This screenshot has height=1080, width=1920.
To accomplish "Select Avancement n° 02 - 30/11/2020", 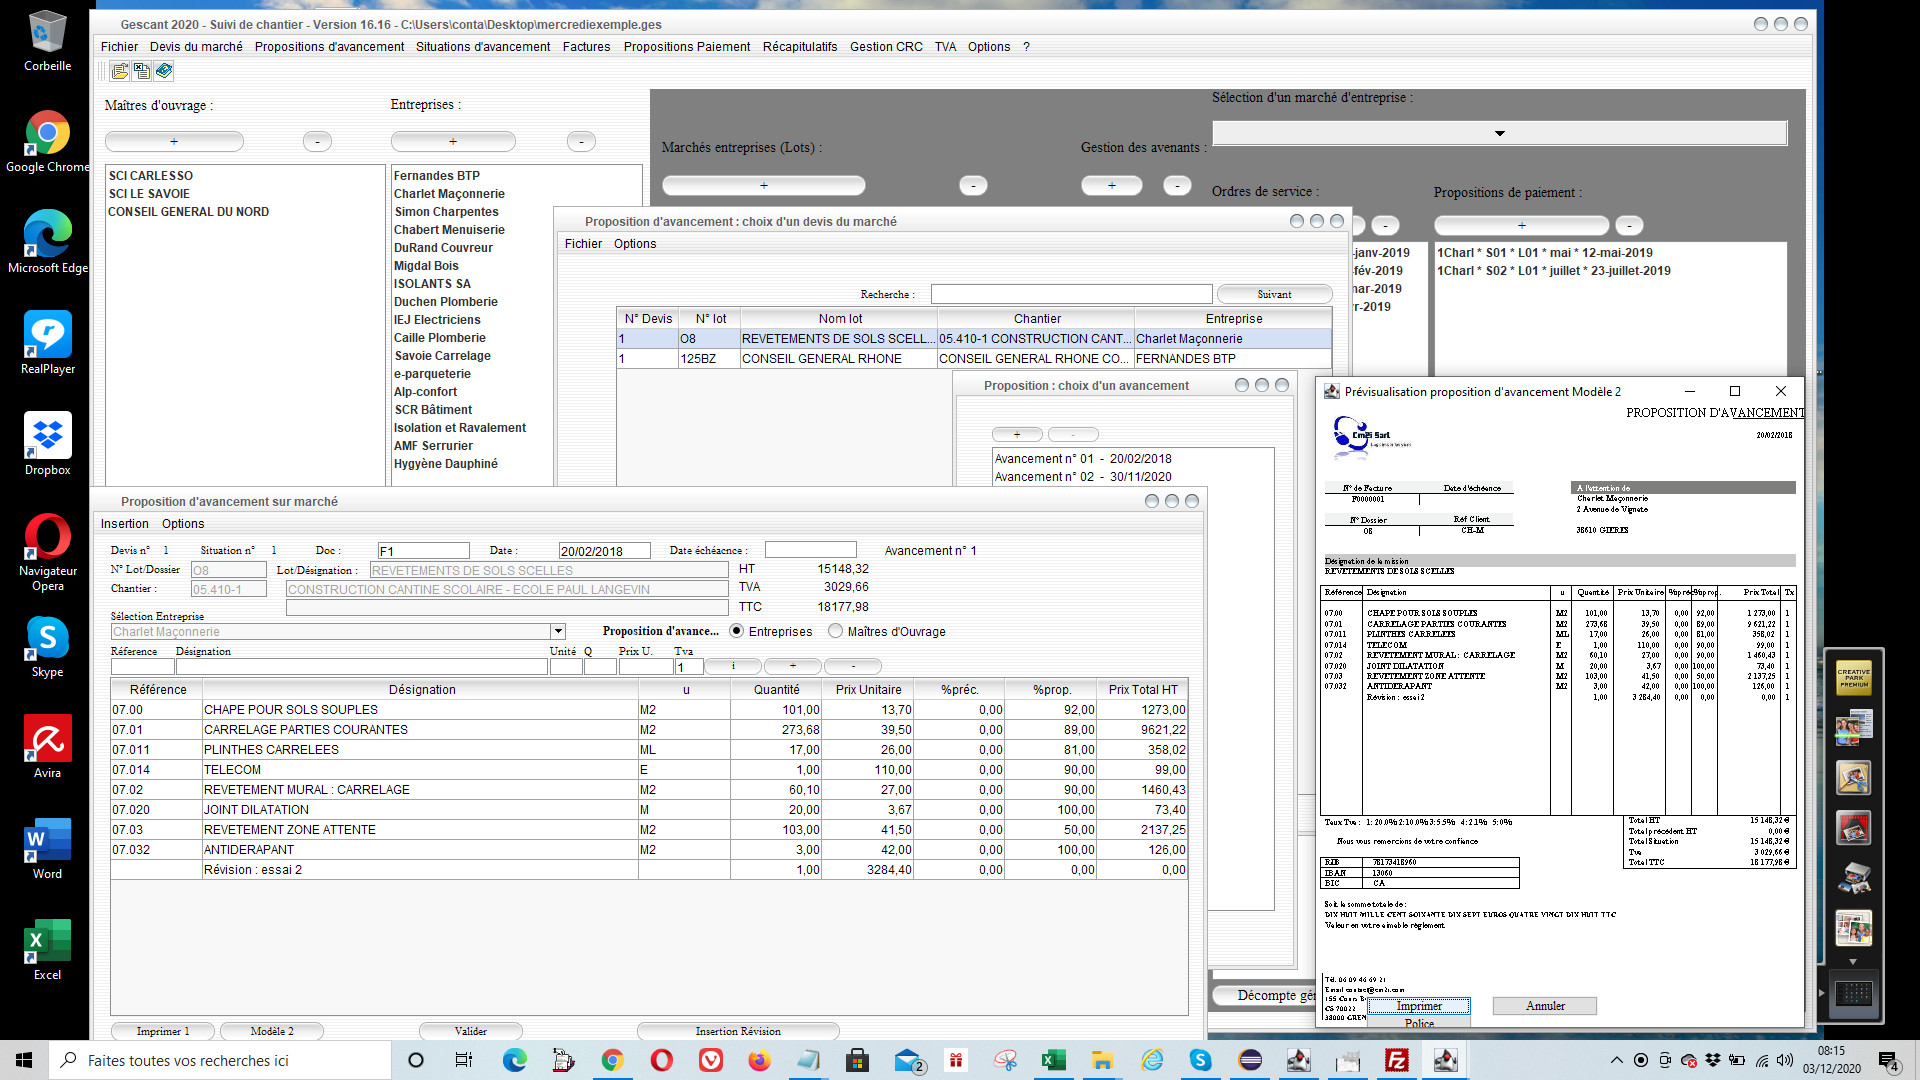I will click(x=1083, y=477).
